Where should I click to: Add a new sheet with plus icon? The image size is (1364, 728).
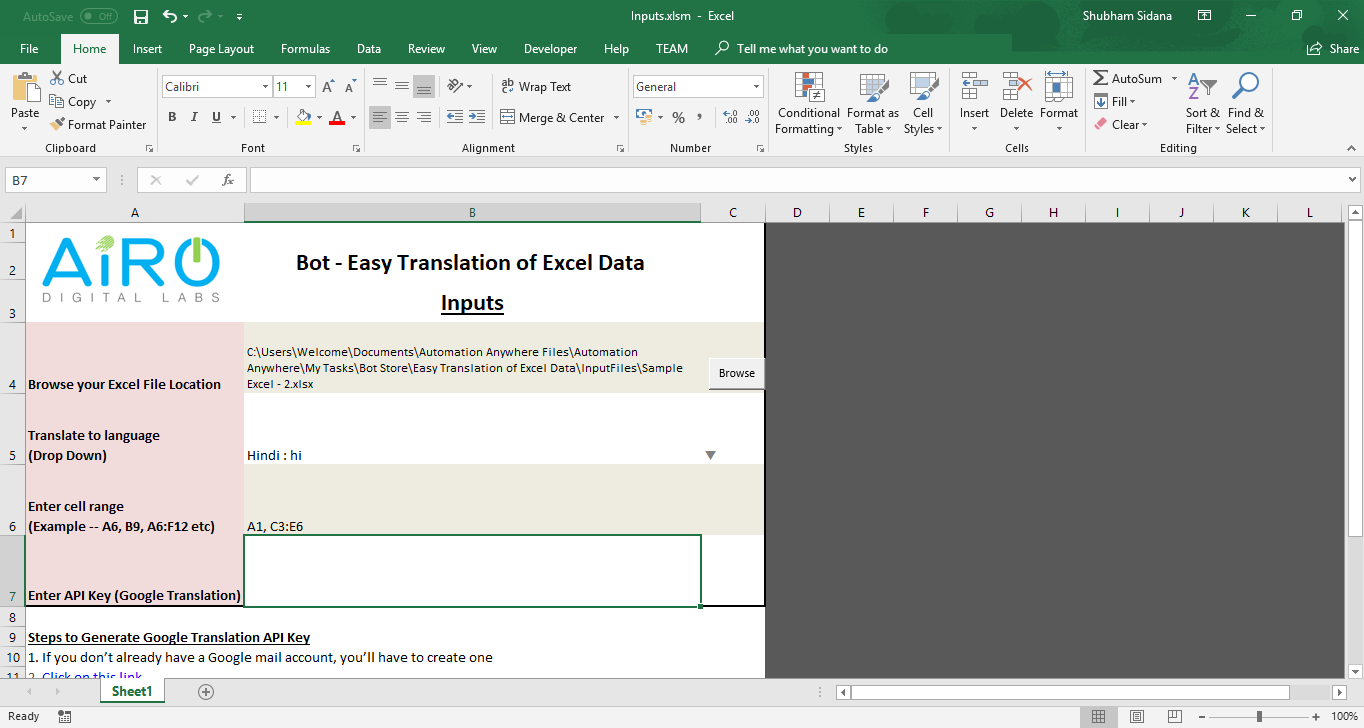pyautogui.click(x=206, y=691)
